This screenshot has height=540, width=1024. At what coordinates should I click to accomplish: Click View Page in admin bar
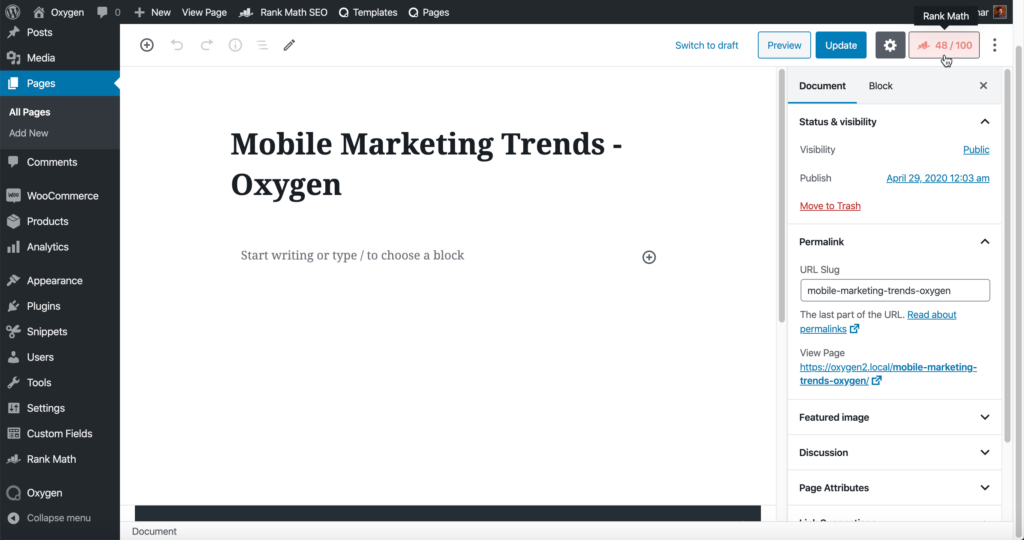tap(204, 12)
